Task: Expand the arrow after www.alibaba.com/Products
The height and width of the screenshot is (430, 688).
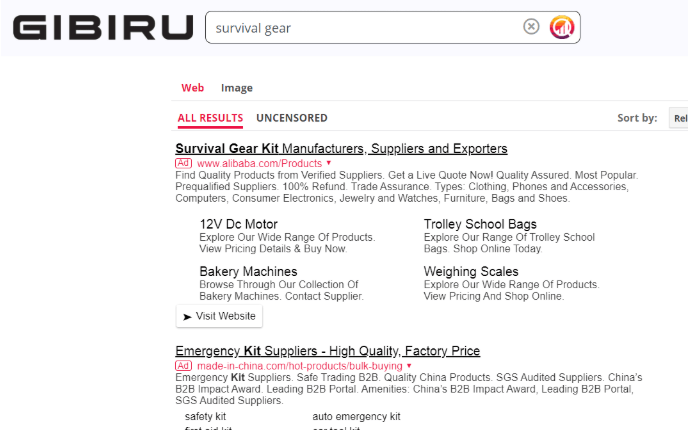Action: click(329, 163)
